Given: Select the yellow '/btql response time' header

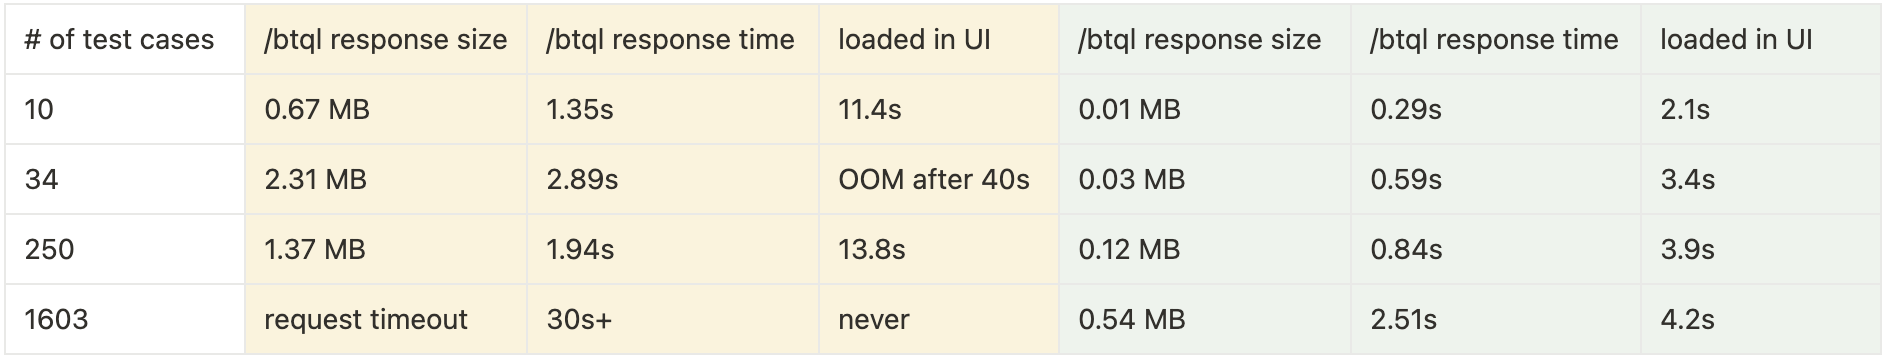Looking at the screenshot, I should pyautogui.click(x=672, y=39).
